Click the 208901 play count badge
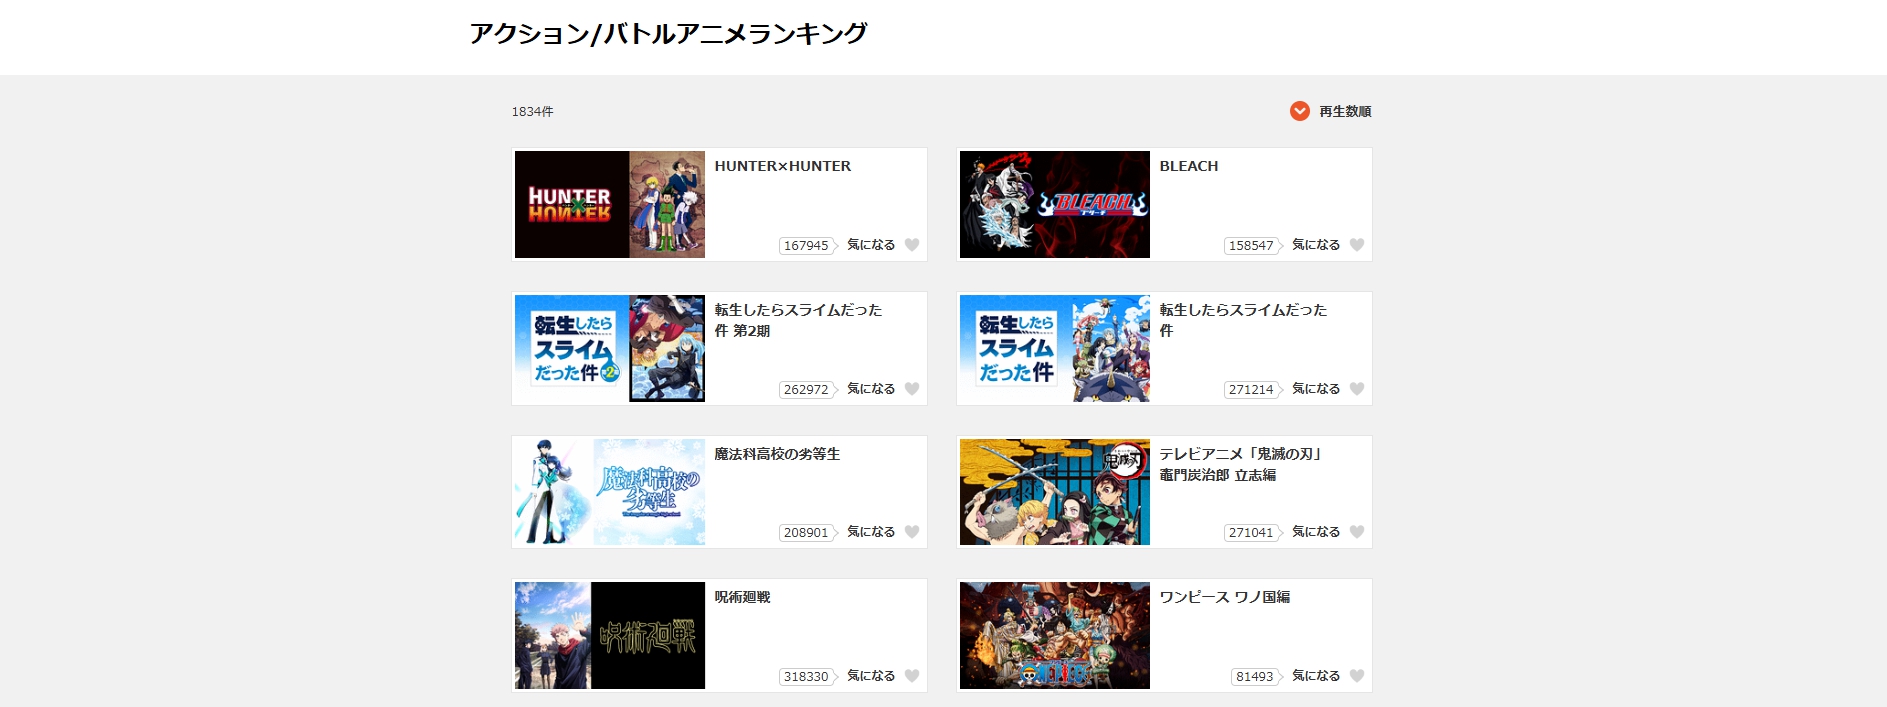This screenshot has width=1887, height=707. pos(808,533)
